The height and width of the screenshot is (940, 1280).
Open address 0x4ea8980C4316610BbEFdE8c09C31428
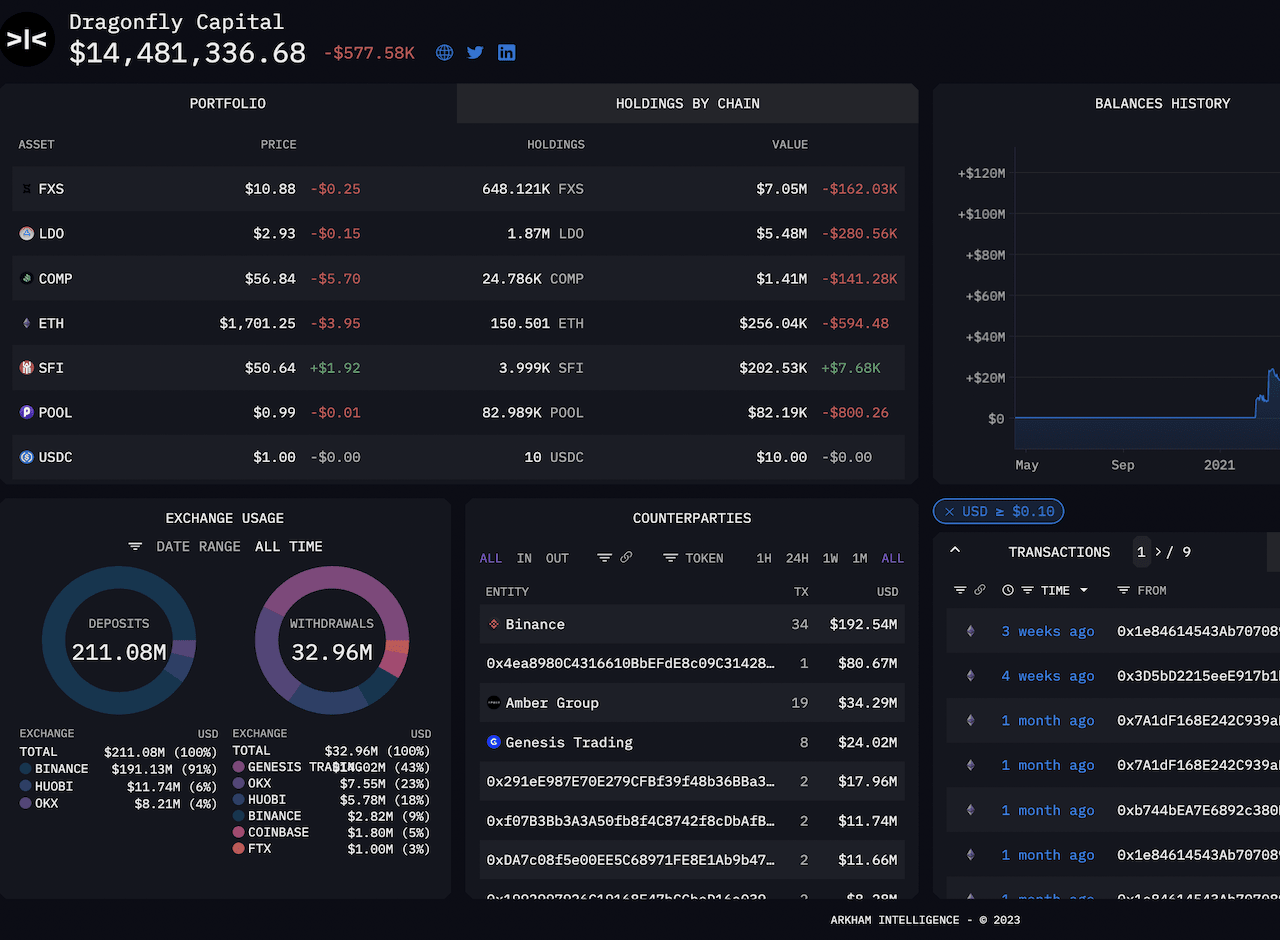click(631, 663)
